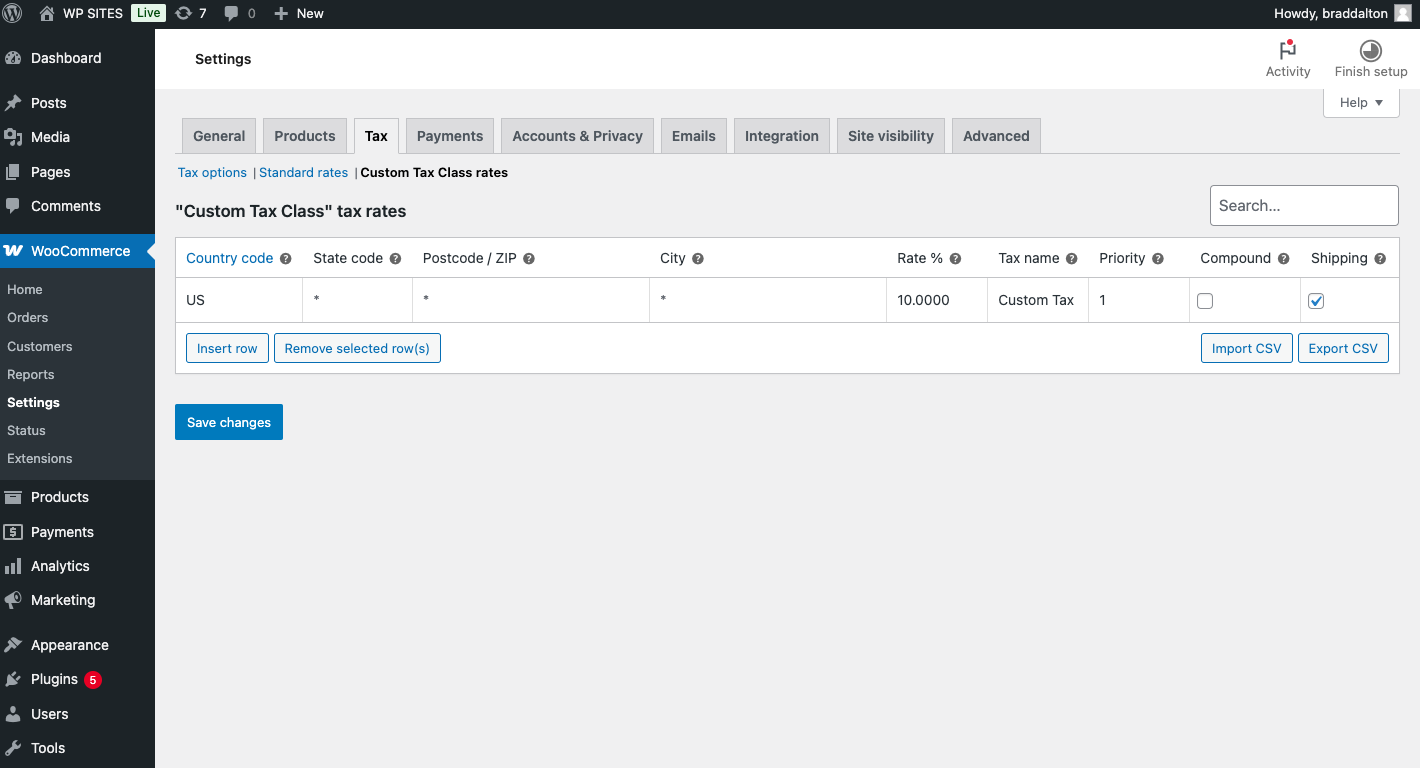Expand the Help dropdown

pos(1360,102)
